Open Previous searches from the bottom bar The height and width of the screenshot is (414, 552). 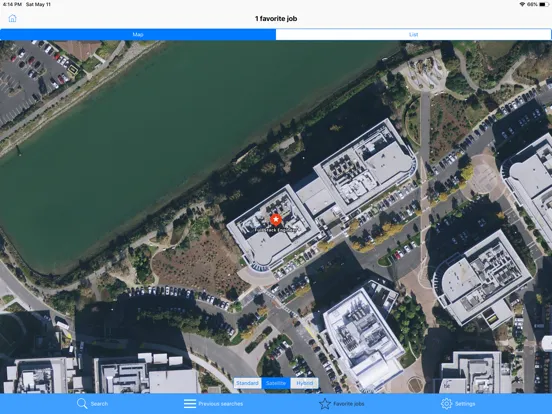[x=213, y=403]
